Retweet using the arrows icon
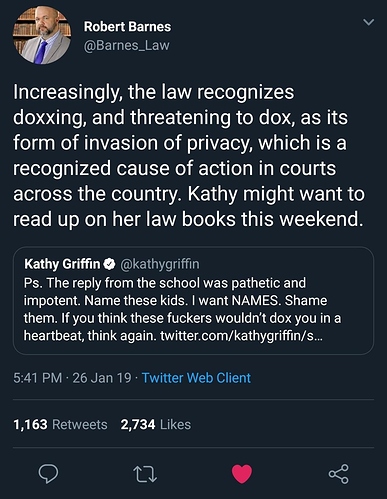The width and height of the screenshot is (387, 499). (145, 474)
